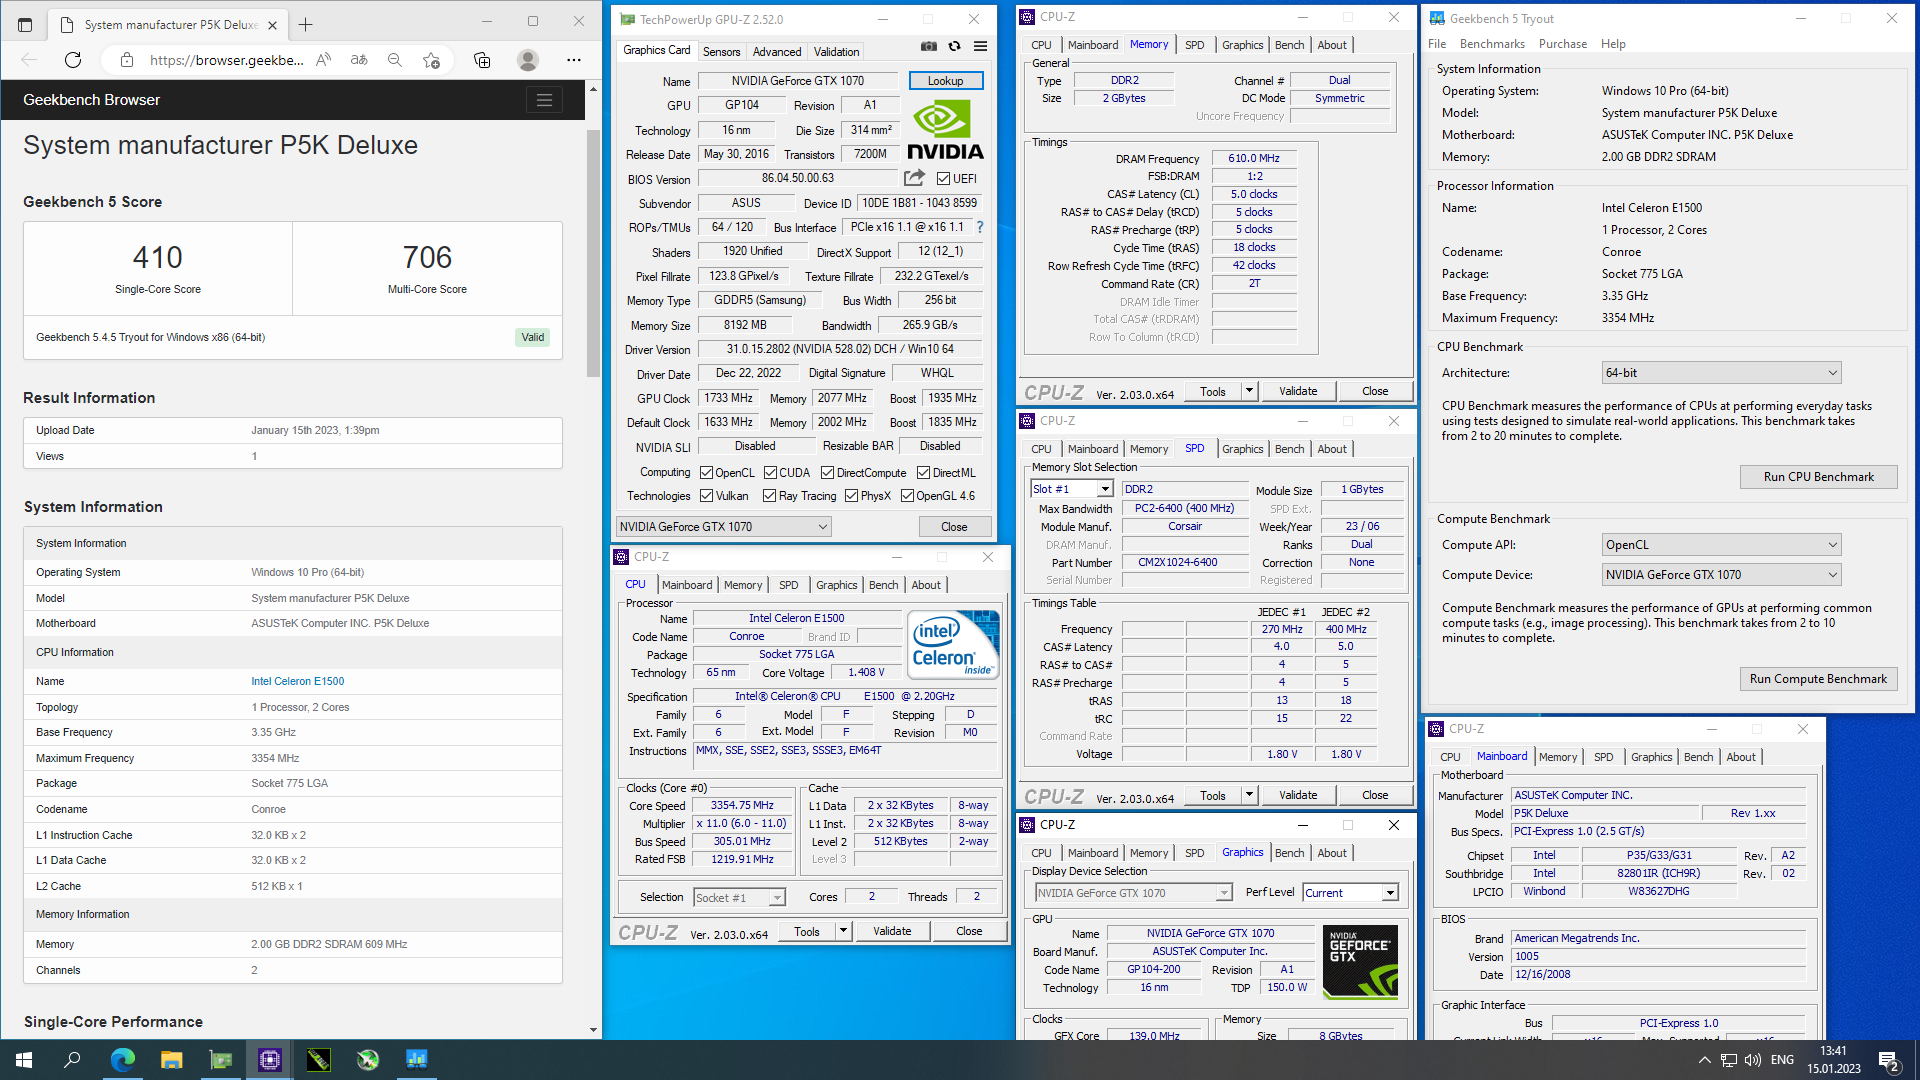The height and width of the screenshot is (1080, 1920).
Task: Open Geekbench Architecture 64-bit dropdown
Action: pos(1720,373)
